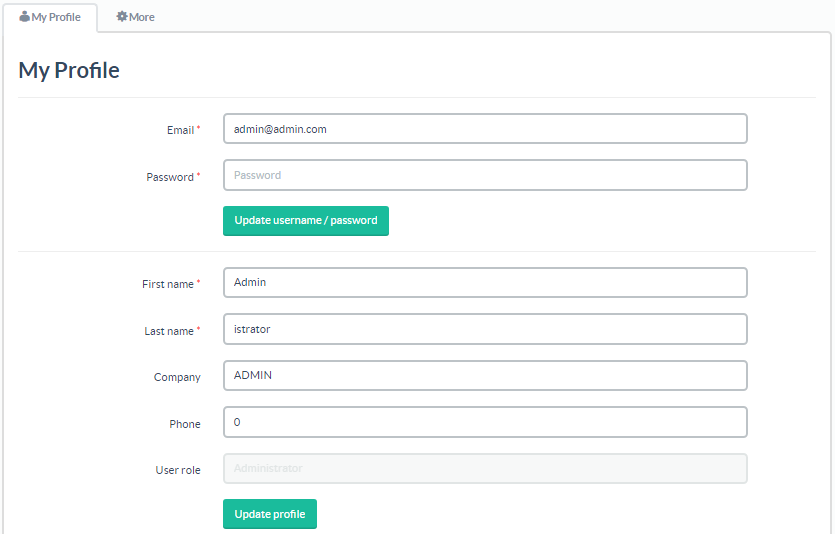Image resolution: width=835 pixels, height=534 pixels.
Task: Focus the Phone number input
Action: click(x=485, y=422)
